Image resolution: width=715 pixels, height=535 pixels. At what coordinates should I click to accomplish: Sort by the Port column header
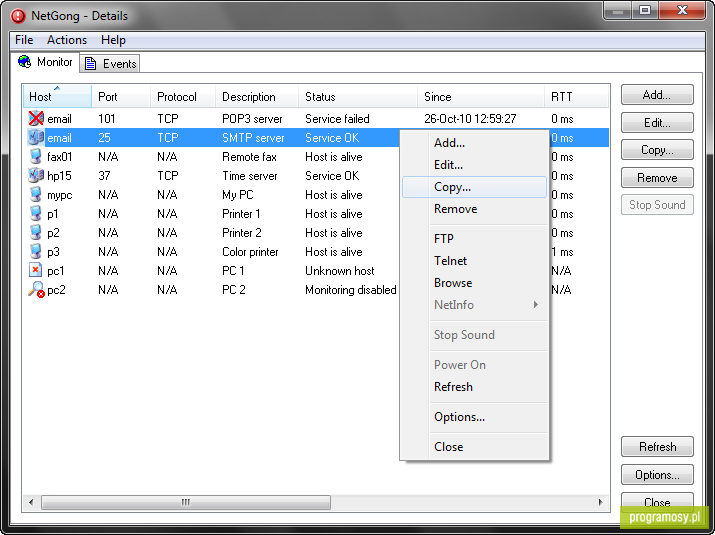(121, 97)
